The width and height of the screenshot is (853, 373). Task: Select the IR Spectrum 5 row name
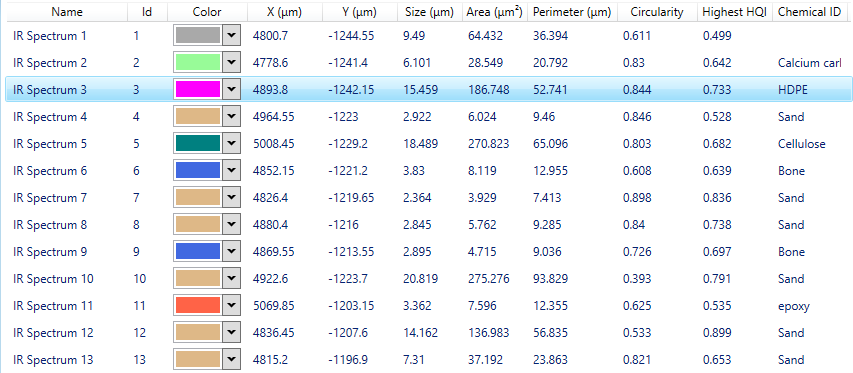coord(50,144)
